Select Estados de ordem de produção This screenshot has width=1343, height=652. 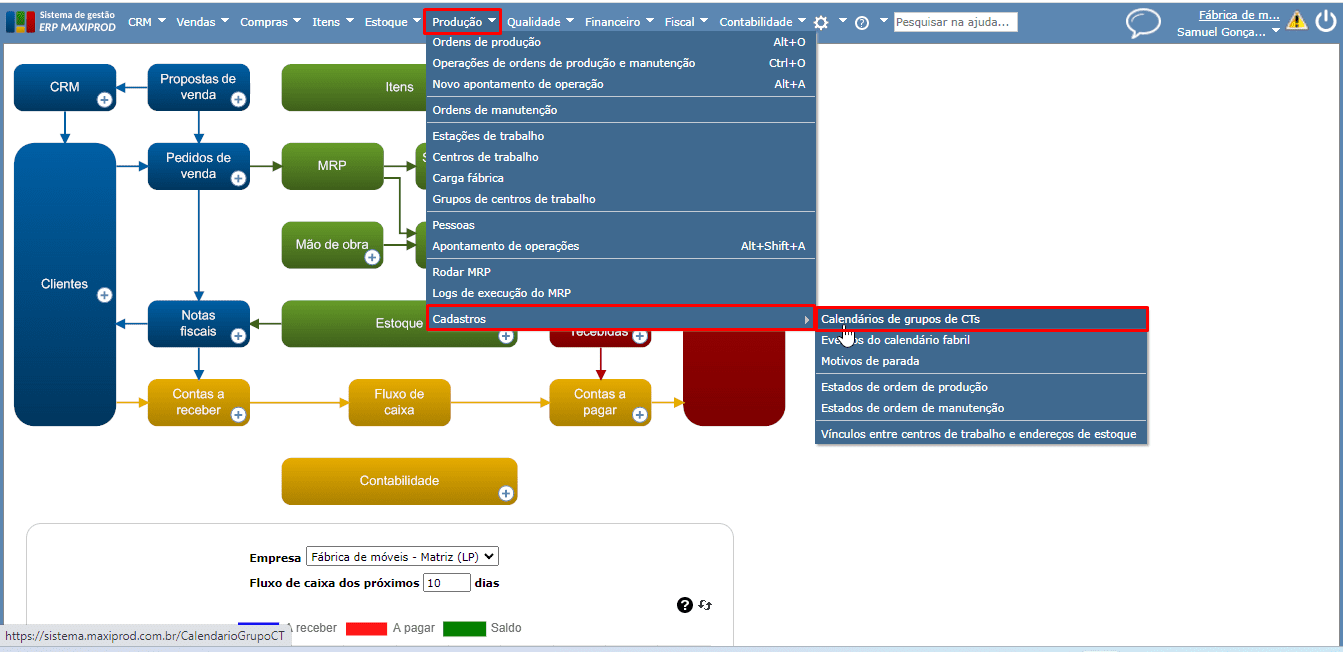point(982,387)
